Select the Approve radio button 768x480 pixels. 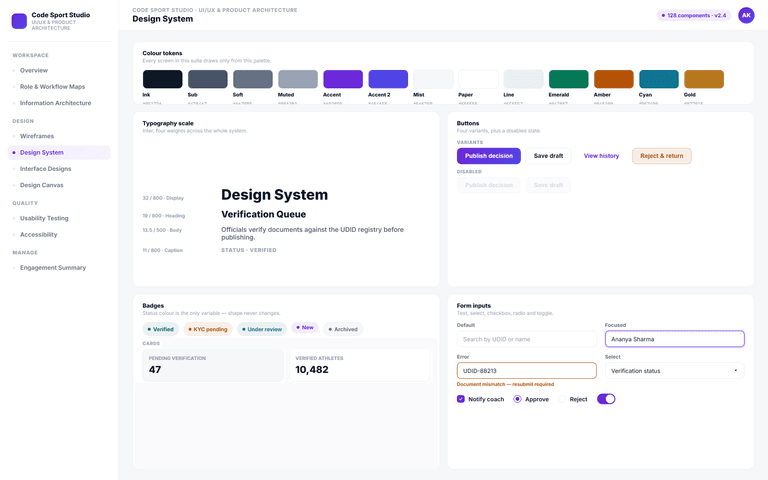(x=517, y=399)
